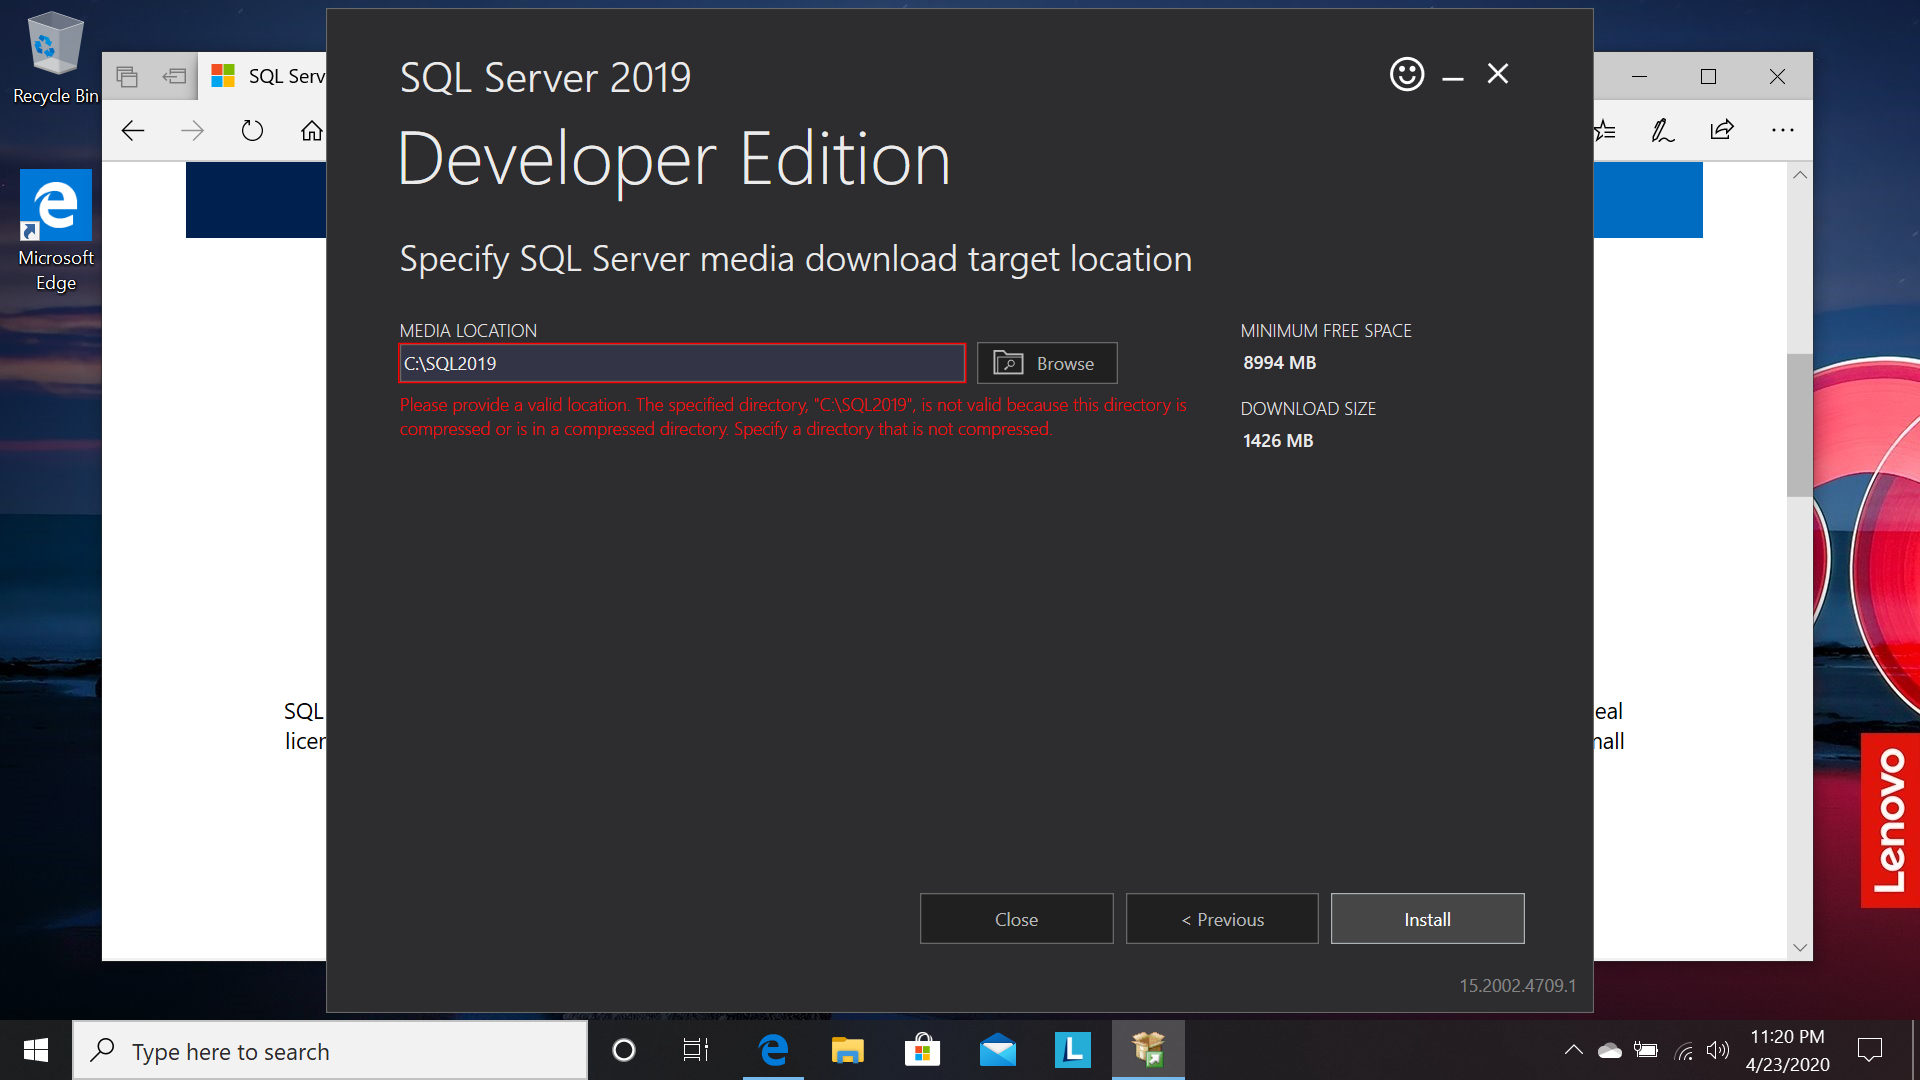
Task: Maximize the Edge browser window
Action: [x=1708, y=76]
